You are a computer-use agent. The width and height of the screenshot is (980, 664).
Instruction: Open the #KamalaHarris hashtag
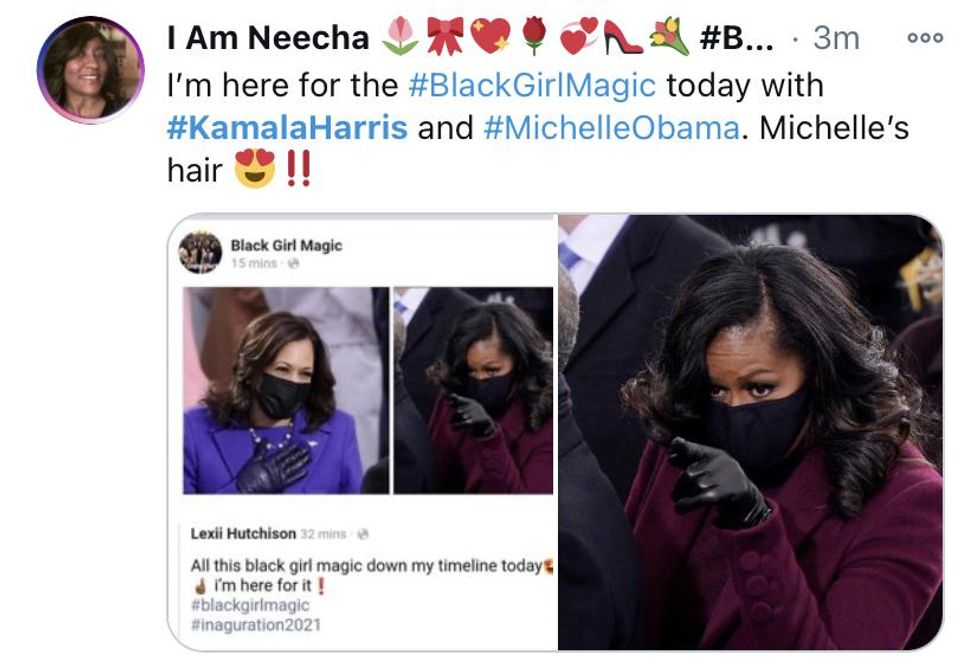click(287, 128)
